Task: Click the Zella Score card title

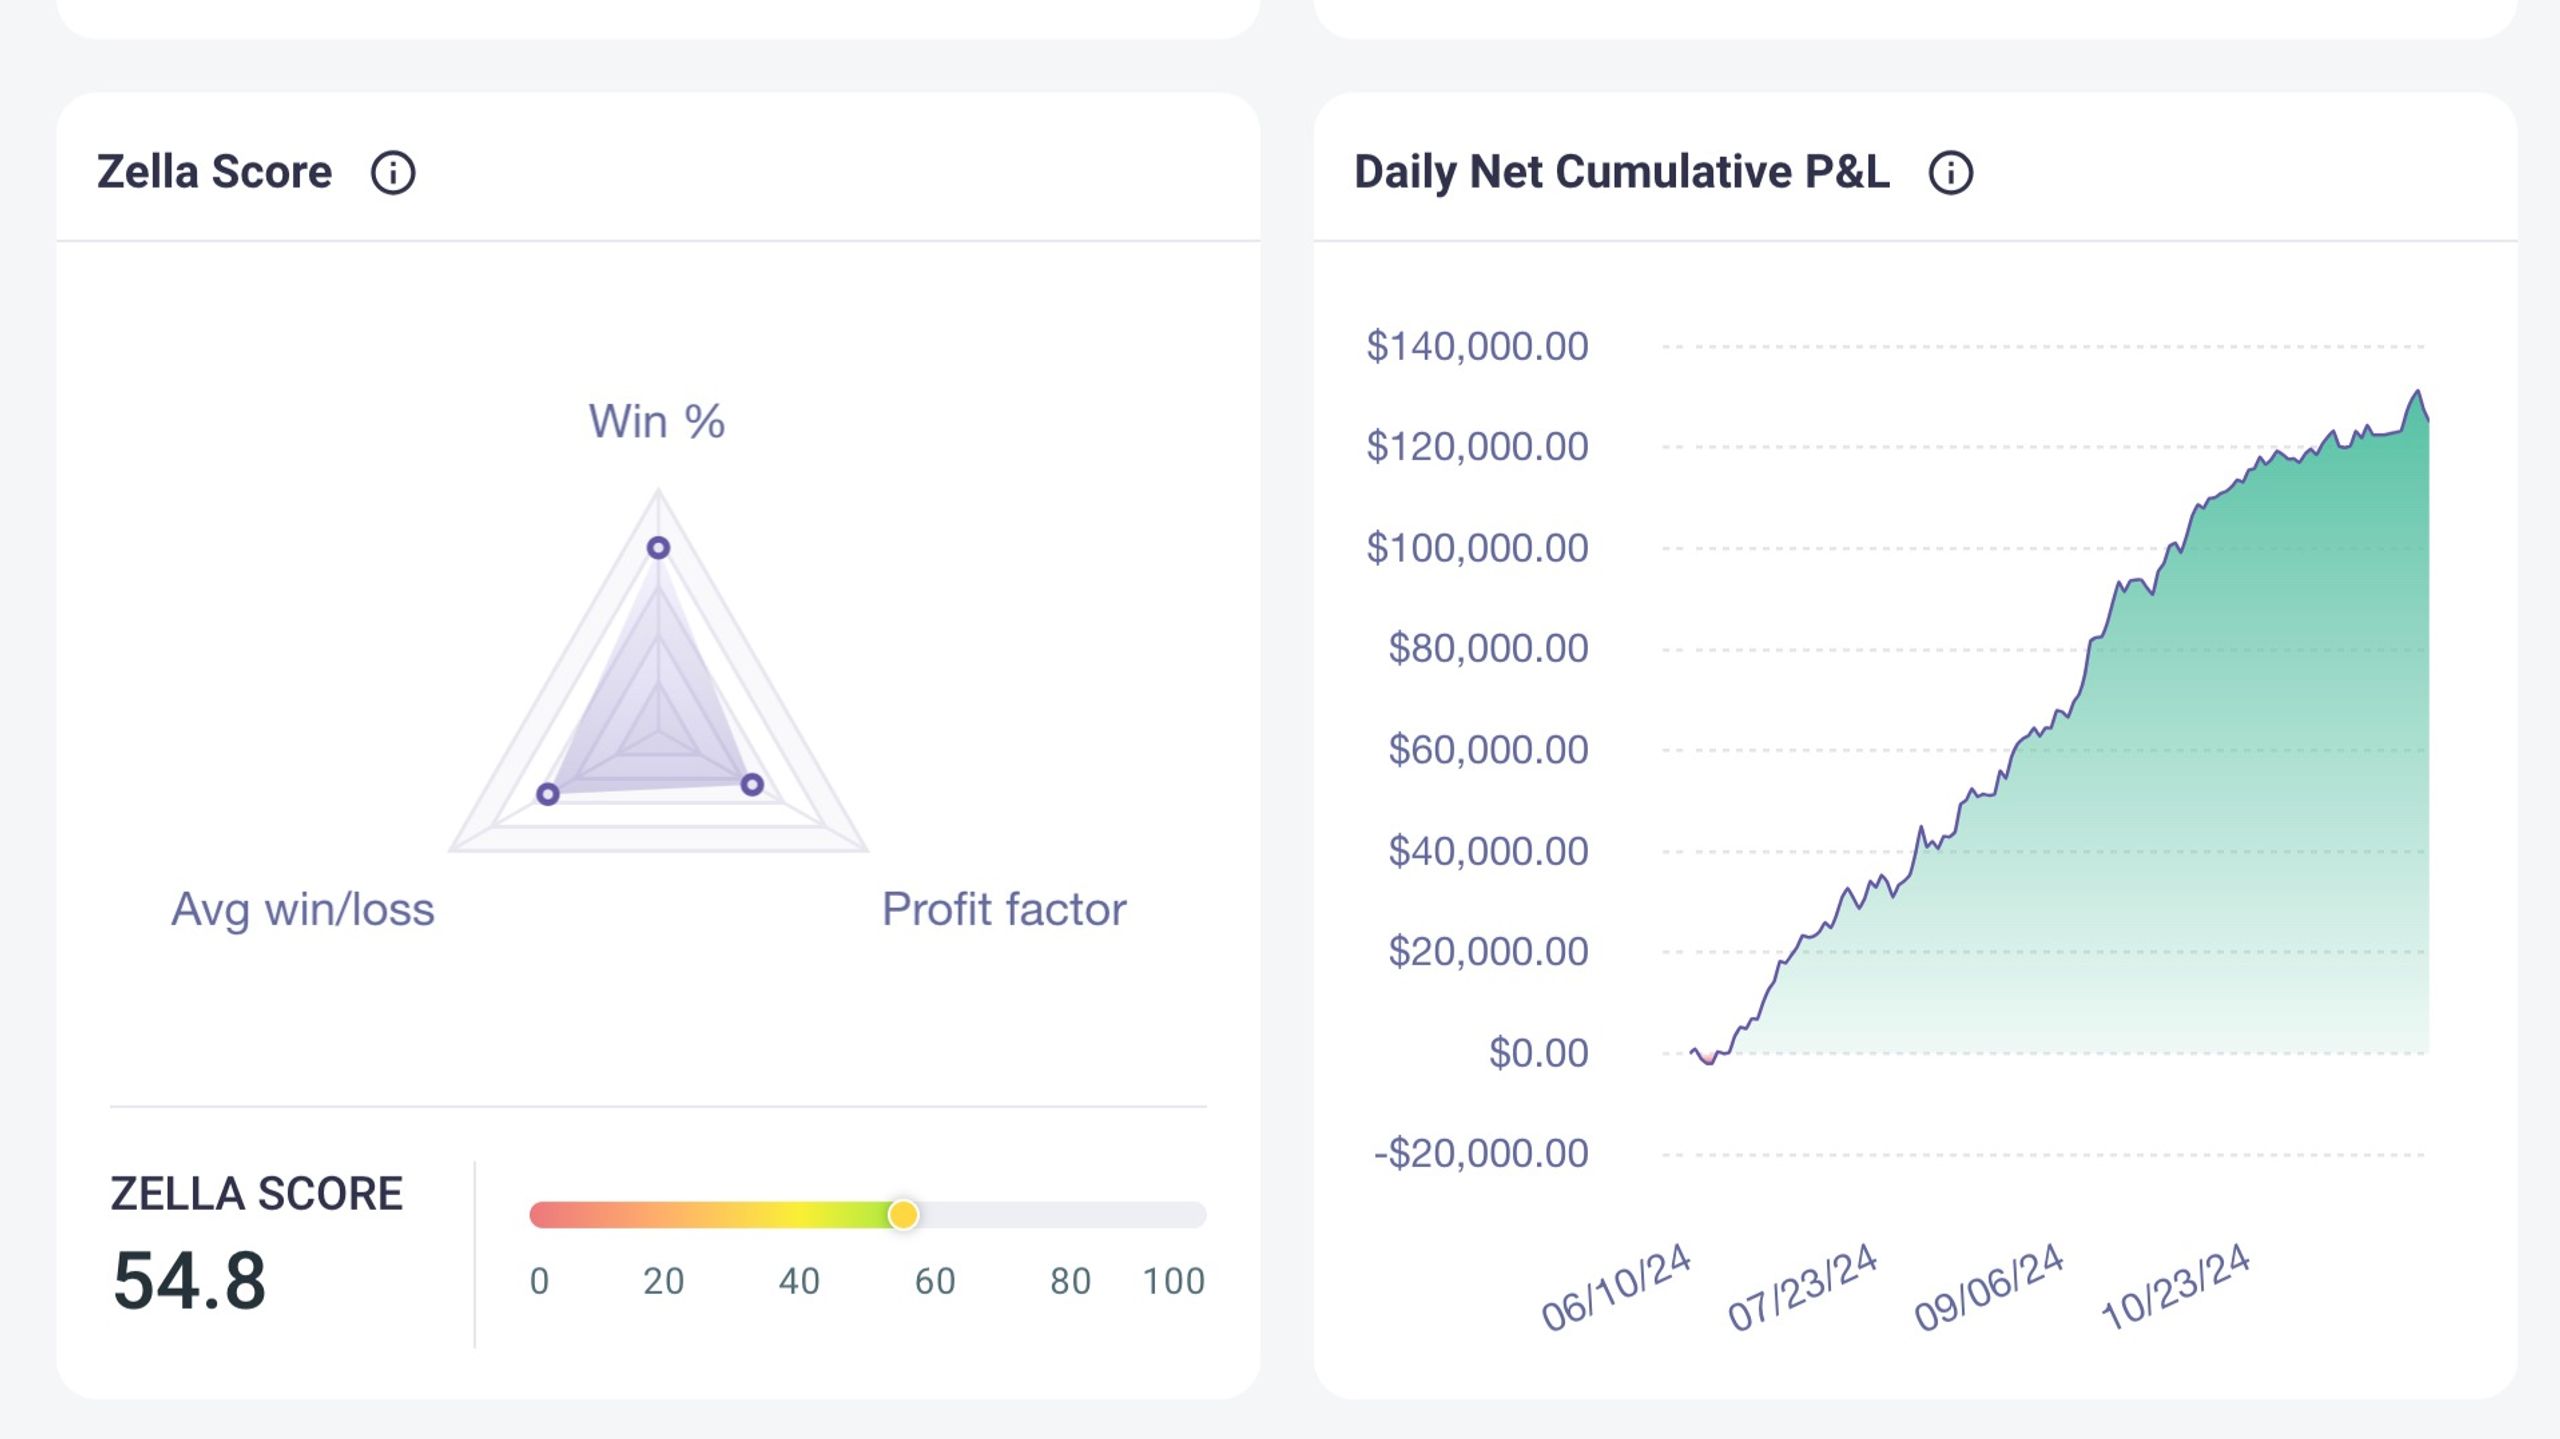Action: 214,172
